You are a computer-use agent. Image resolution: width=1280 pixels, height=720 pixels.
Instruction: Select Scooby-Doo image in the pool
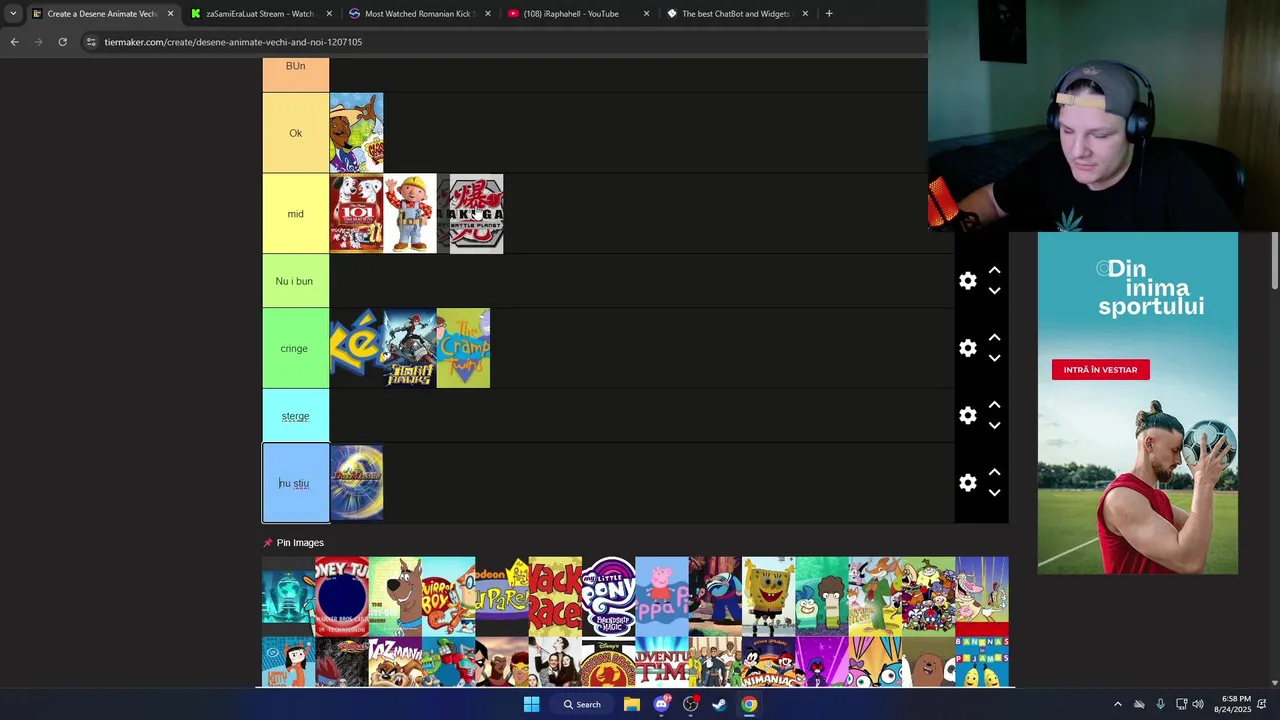click(395, 596)
